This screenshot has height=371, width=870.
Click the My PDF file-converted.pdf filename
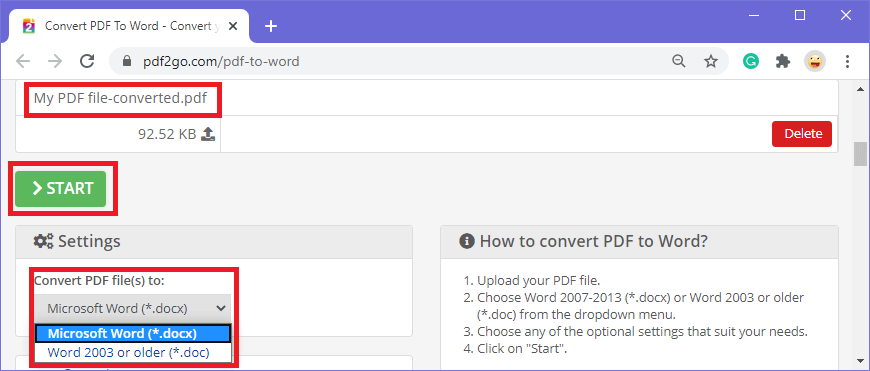[120, 99]
